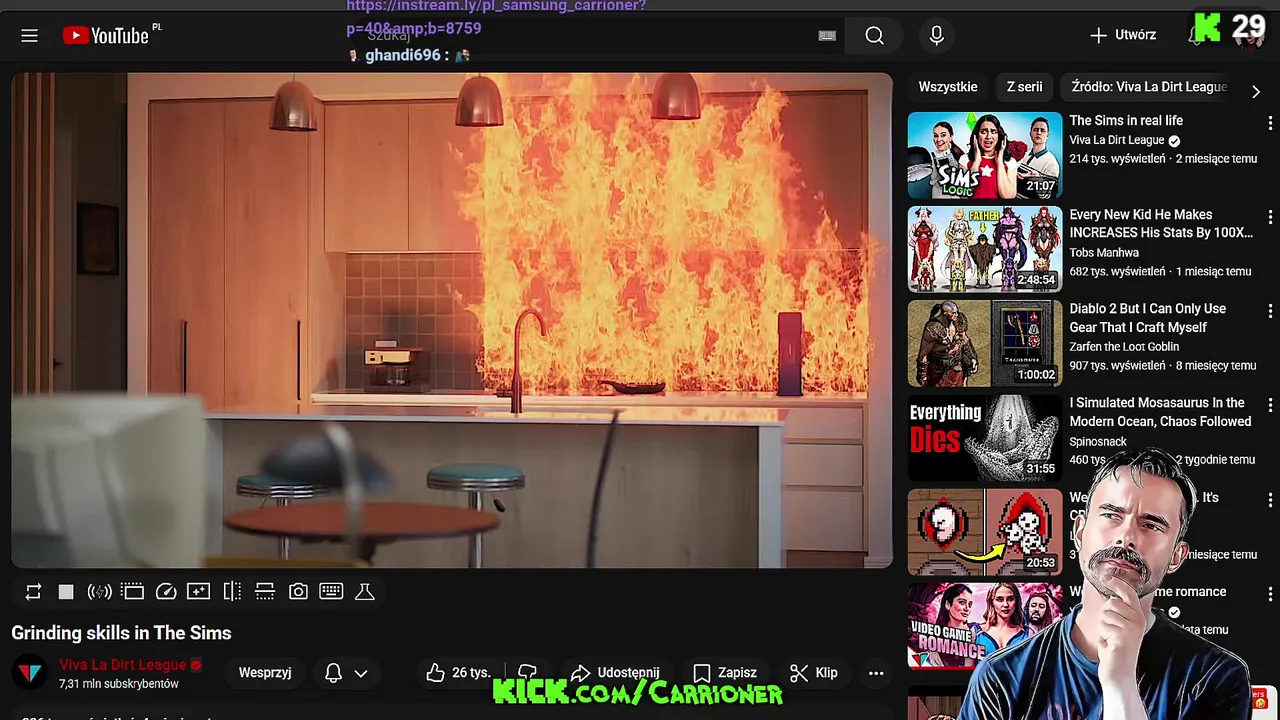This screenshot has width=1280, height=720.
Task: Click 'Grinding skills in The Sims' title
Action: pos(121,633)
